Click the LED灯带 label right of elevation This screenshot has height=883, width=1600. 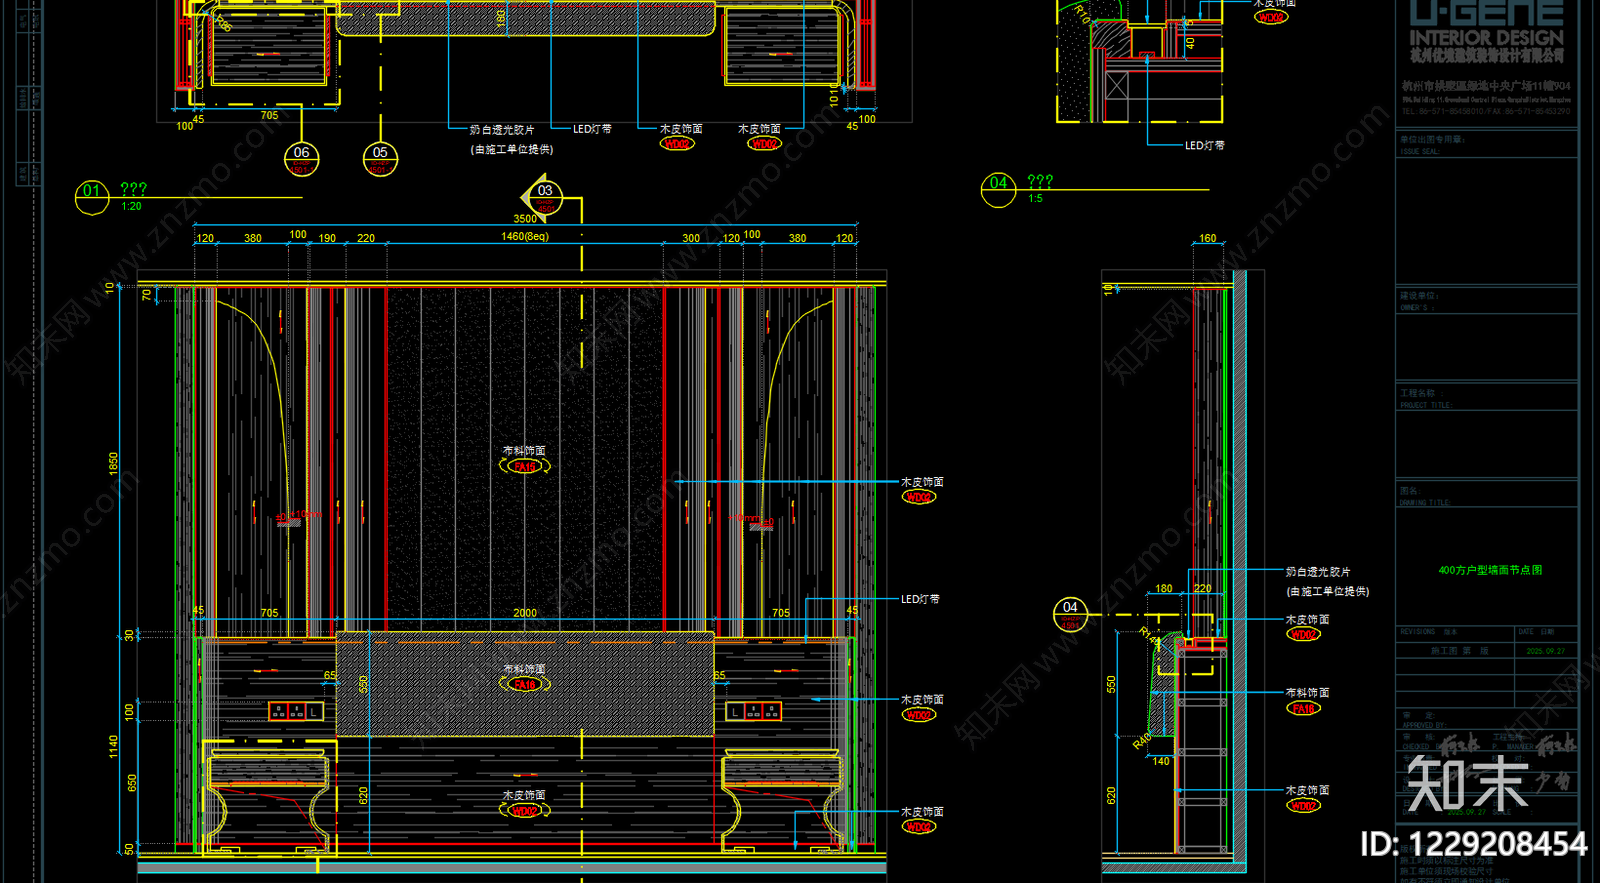(x=920, y=599)
